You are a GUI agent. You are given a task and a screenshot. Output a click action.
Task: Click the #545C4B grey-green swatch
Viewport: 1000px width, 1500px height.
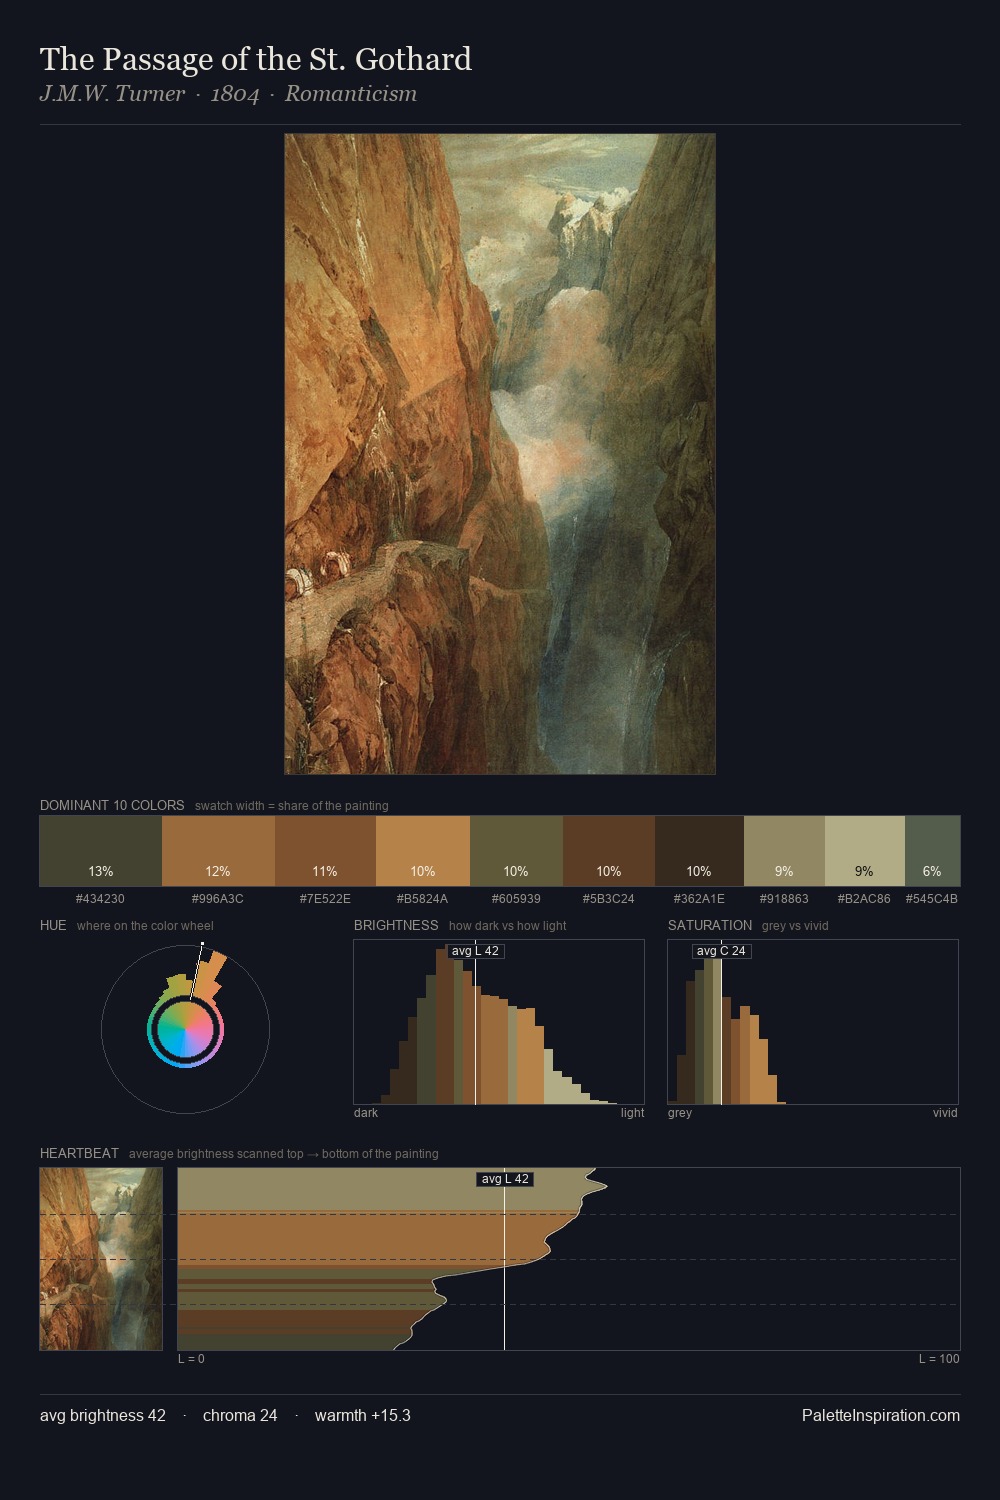point(932,851)
